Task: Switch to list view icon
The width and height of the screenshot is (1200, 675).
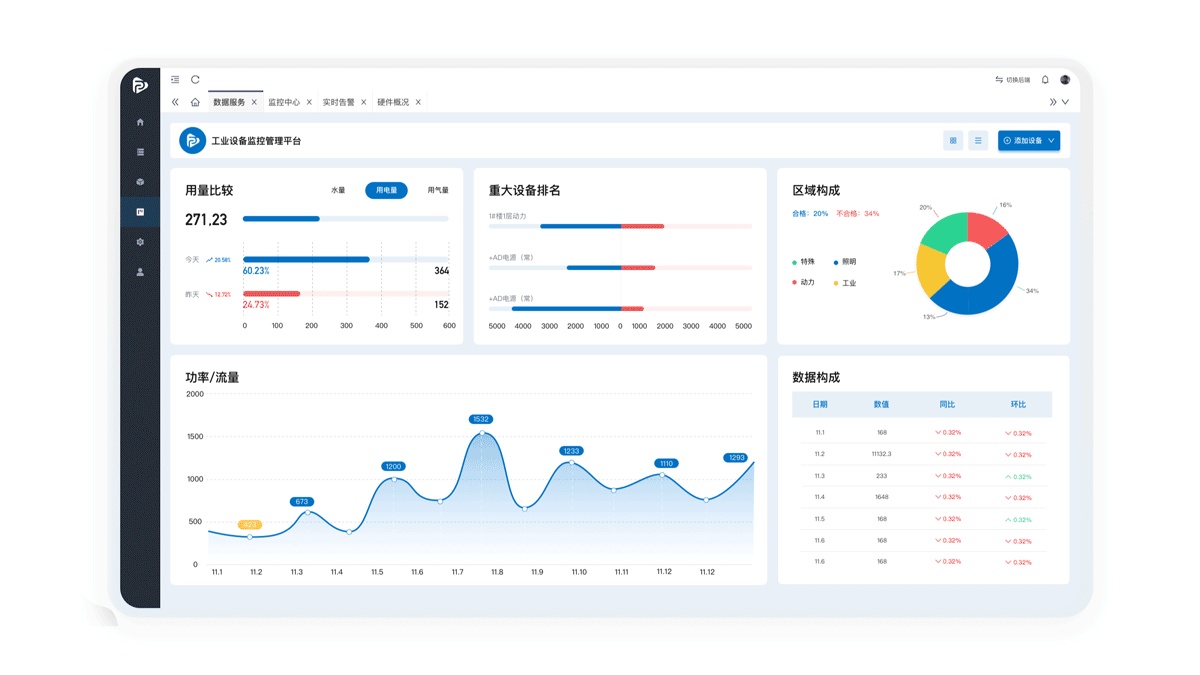Action: click(978, 141)
